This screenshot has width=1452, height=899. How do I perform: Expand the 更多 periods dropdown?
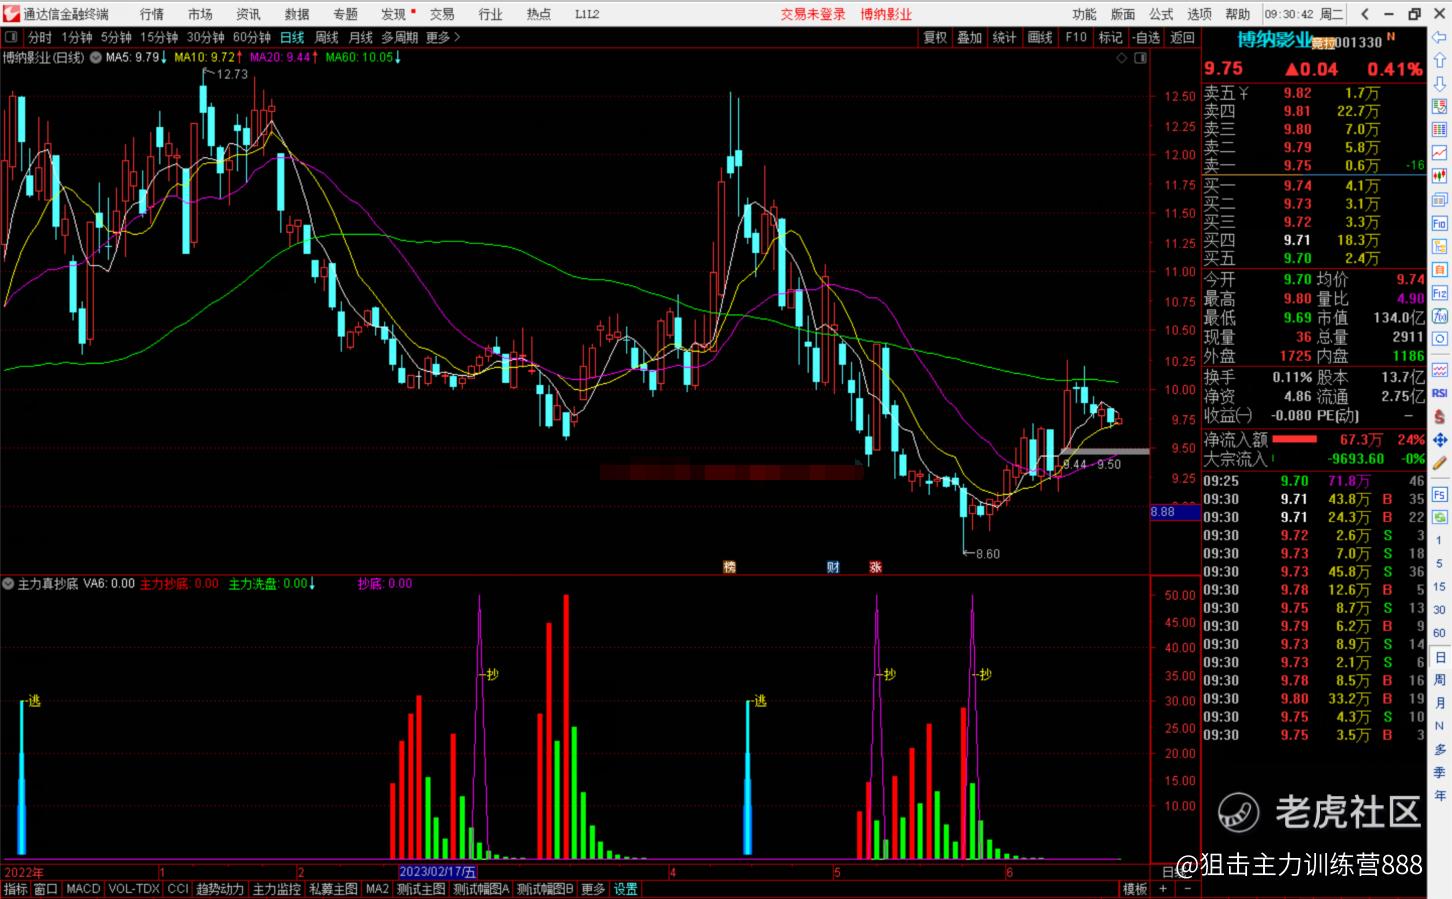pyautogui.click(x=443, y=37)
